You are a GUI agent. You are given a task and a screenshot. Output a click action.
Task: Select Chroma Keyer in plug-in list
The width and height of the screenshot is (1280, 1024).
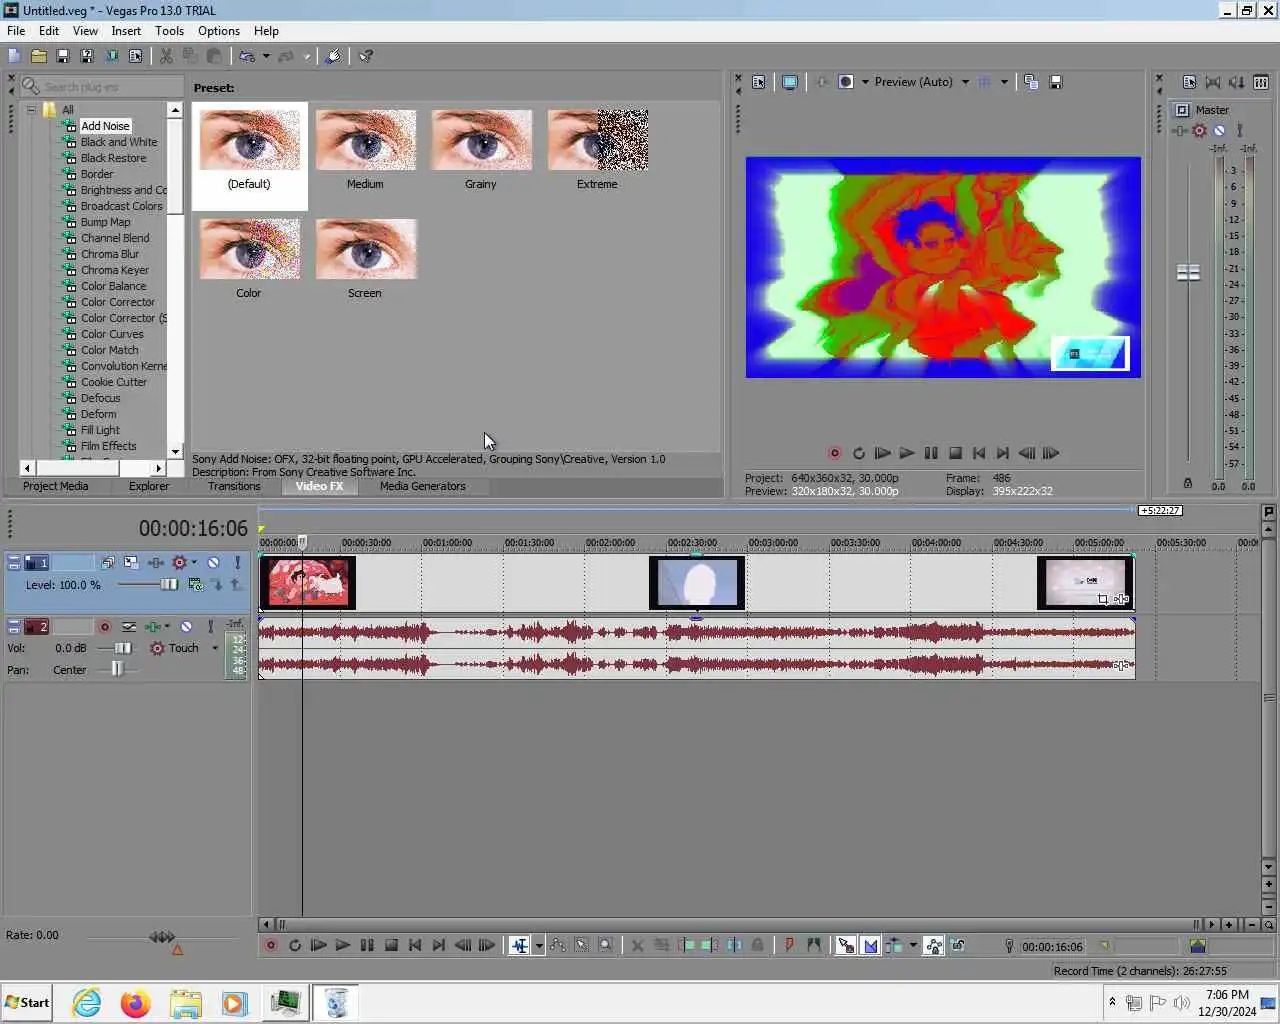(114, 270)
